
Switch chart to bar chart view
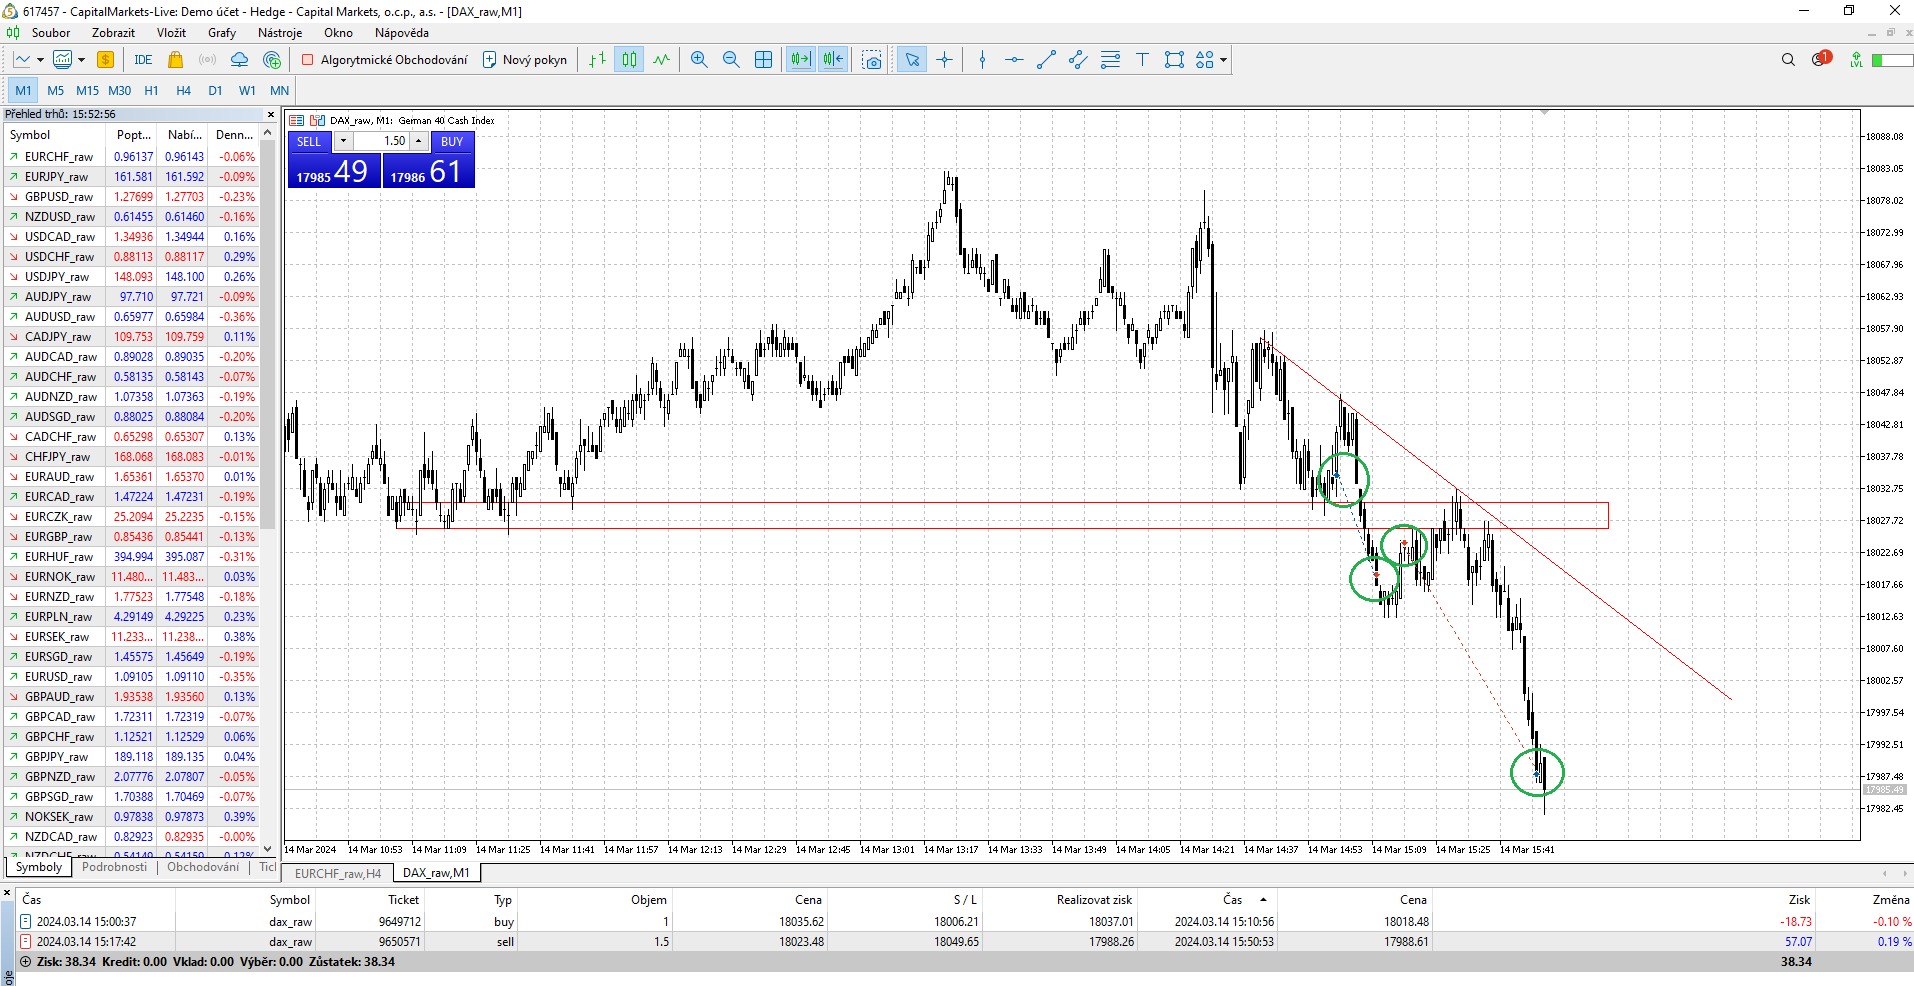(x=597, y=60)
